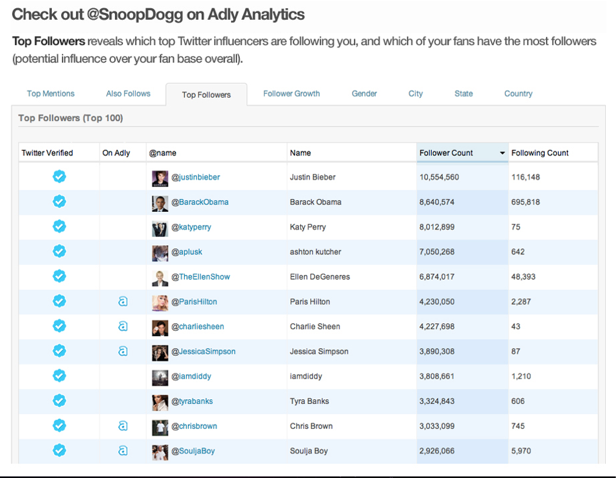Click the On Adly icon for Chris Brown
Image resolution: width=616 pixels, height=478 pixels.
tap(123, 425)
